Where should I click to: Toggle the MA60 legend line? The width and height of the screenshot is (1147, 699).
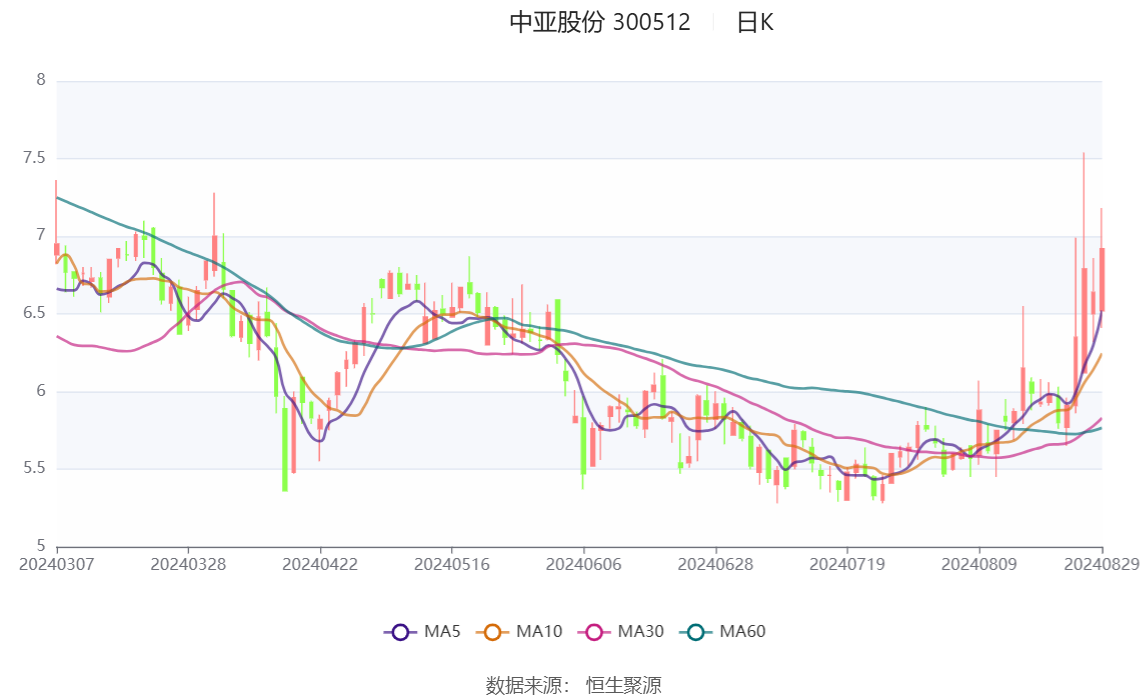click(723, 632)
